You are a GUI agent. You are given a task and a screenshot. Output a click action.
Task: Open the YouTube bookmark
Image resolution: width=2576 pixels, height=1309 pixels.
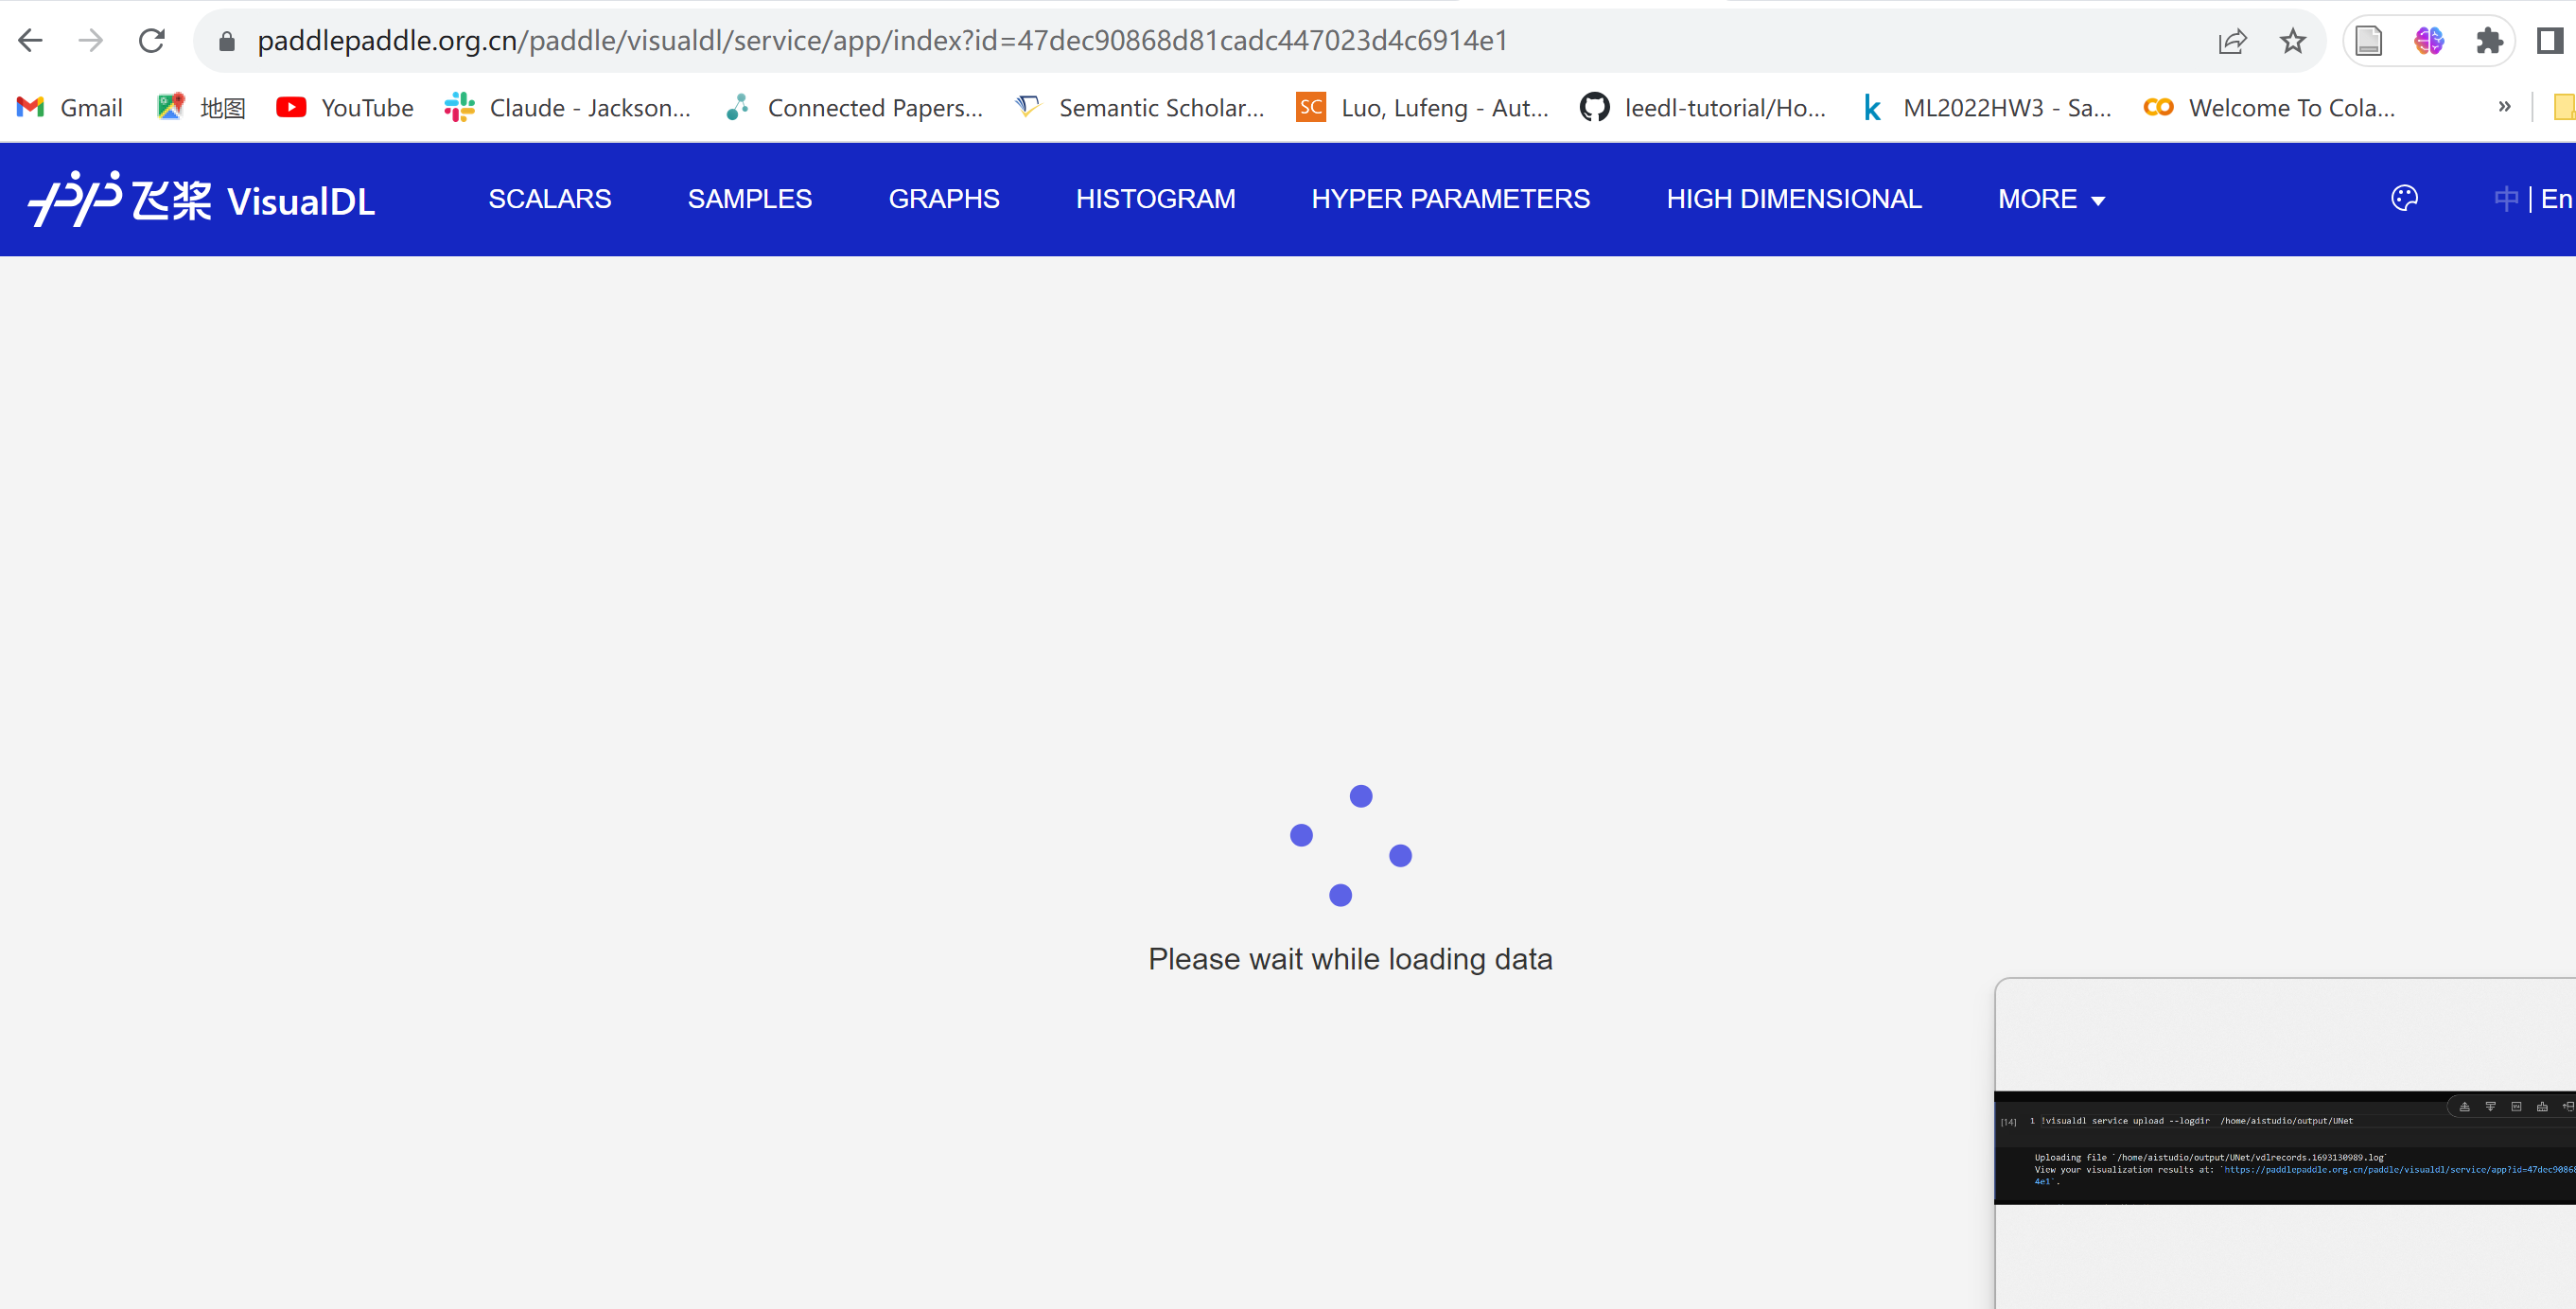[345, 108]
